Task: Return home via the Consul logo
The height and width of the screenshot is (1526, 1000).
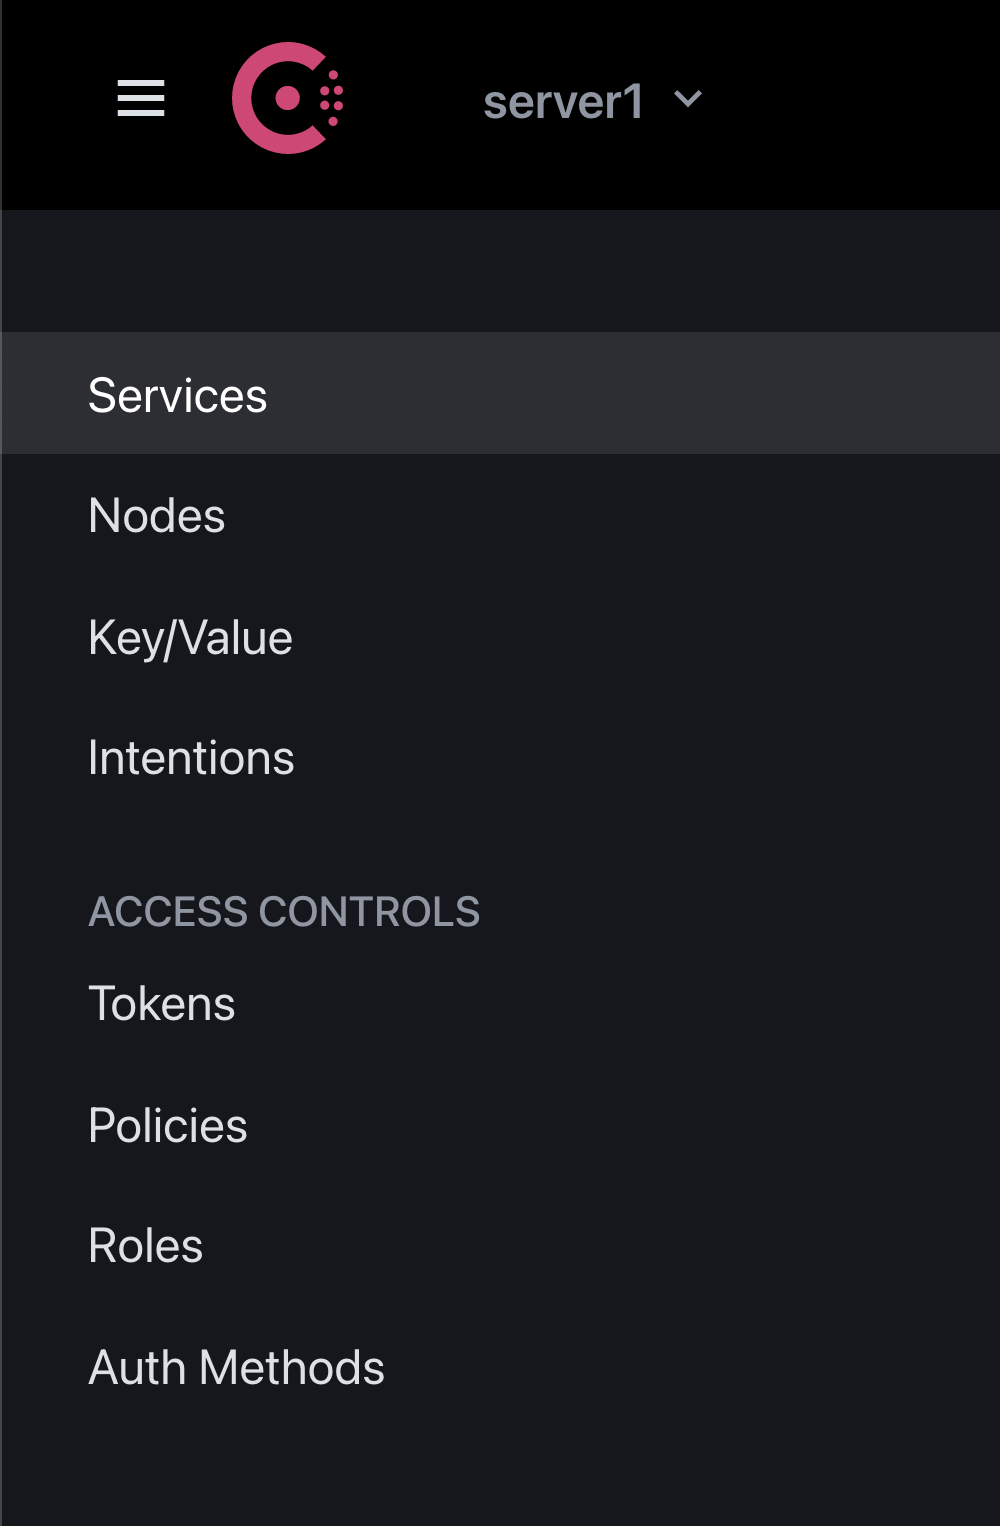Action: (287, 98)
